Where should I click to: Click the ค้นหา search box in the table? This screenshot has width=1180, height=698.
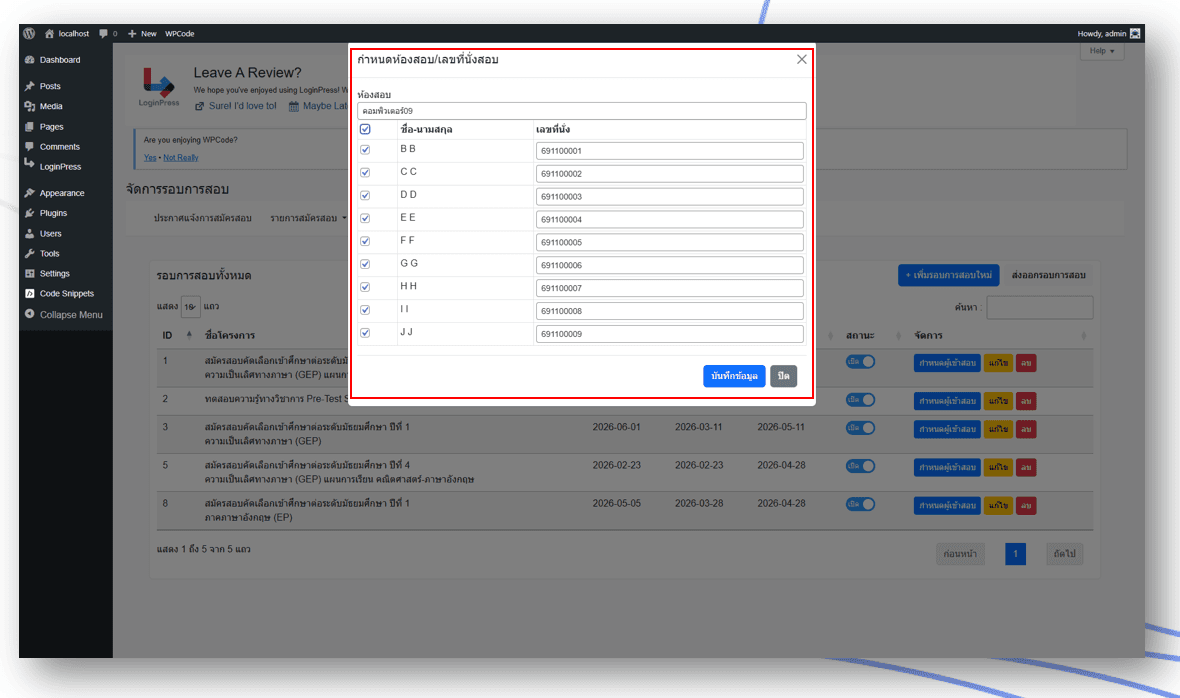coord(1039,307)
